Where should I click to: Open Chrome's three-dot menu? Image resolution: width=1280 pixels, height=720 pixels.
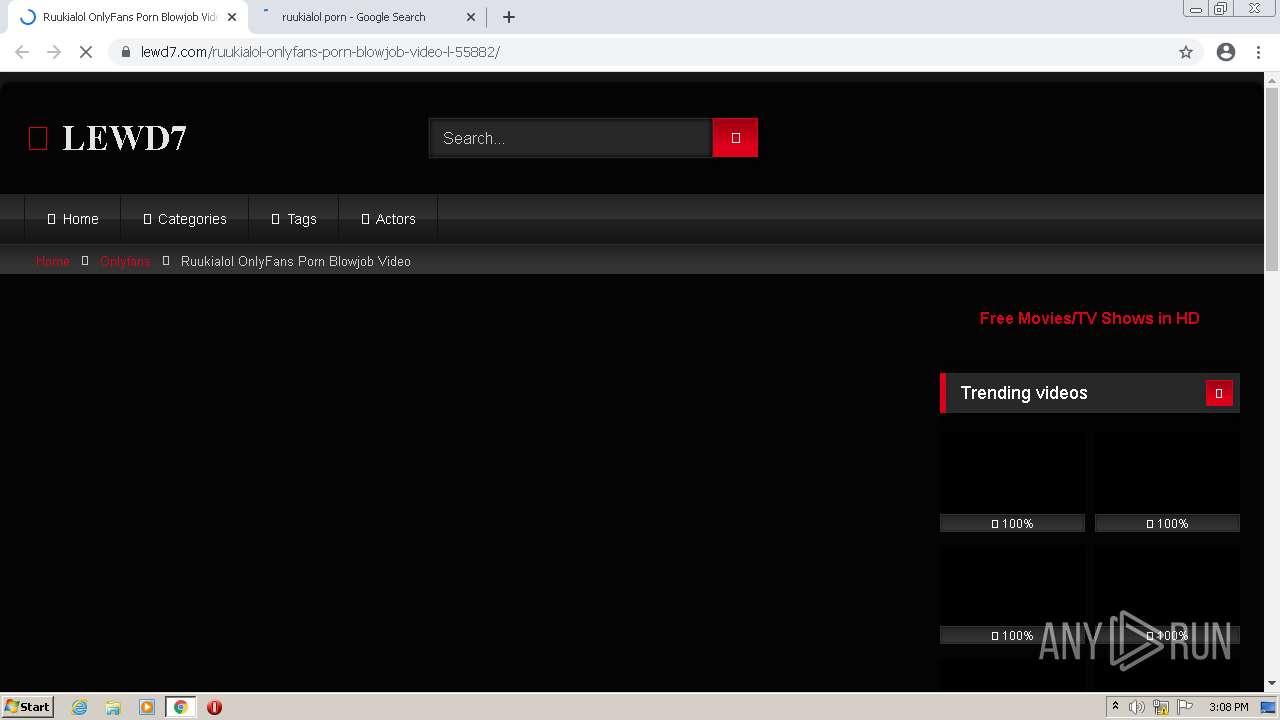tap(1259, 52)
